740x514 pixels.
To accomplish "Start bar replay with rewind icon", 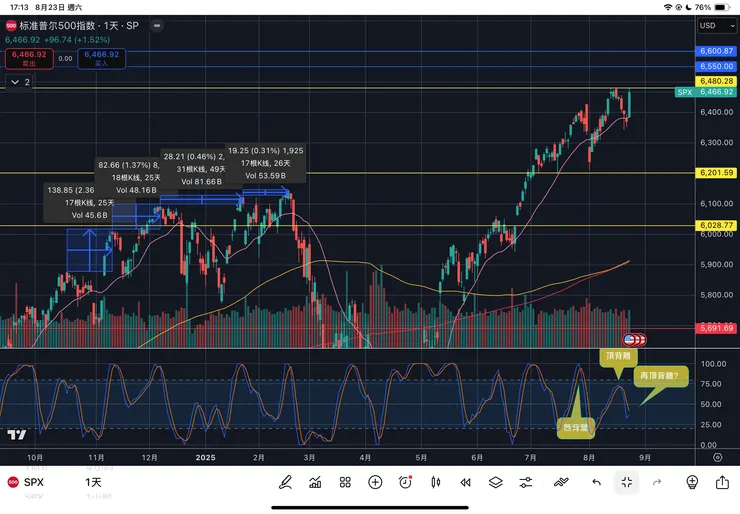I will 465,482.
